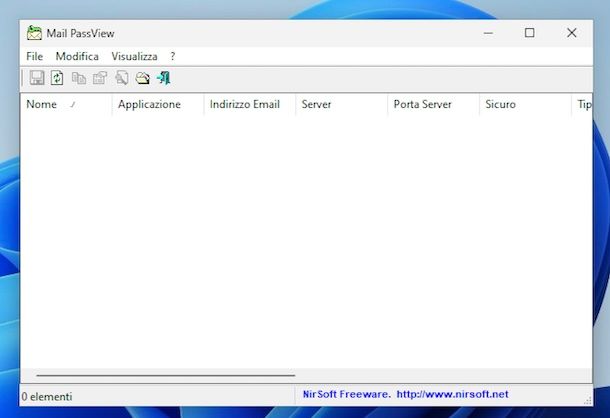The height and width of the screenshot is (418, 610).
Task: Sort by the Indirizzo Email column header
Action: click(250, 104)
